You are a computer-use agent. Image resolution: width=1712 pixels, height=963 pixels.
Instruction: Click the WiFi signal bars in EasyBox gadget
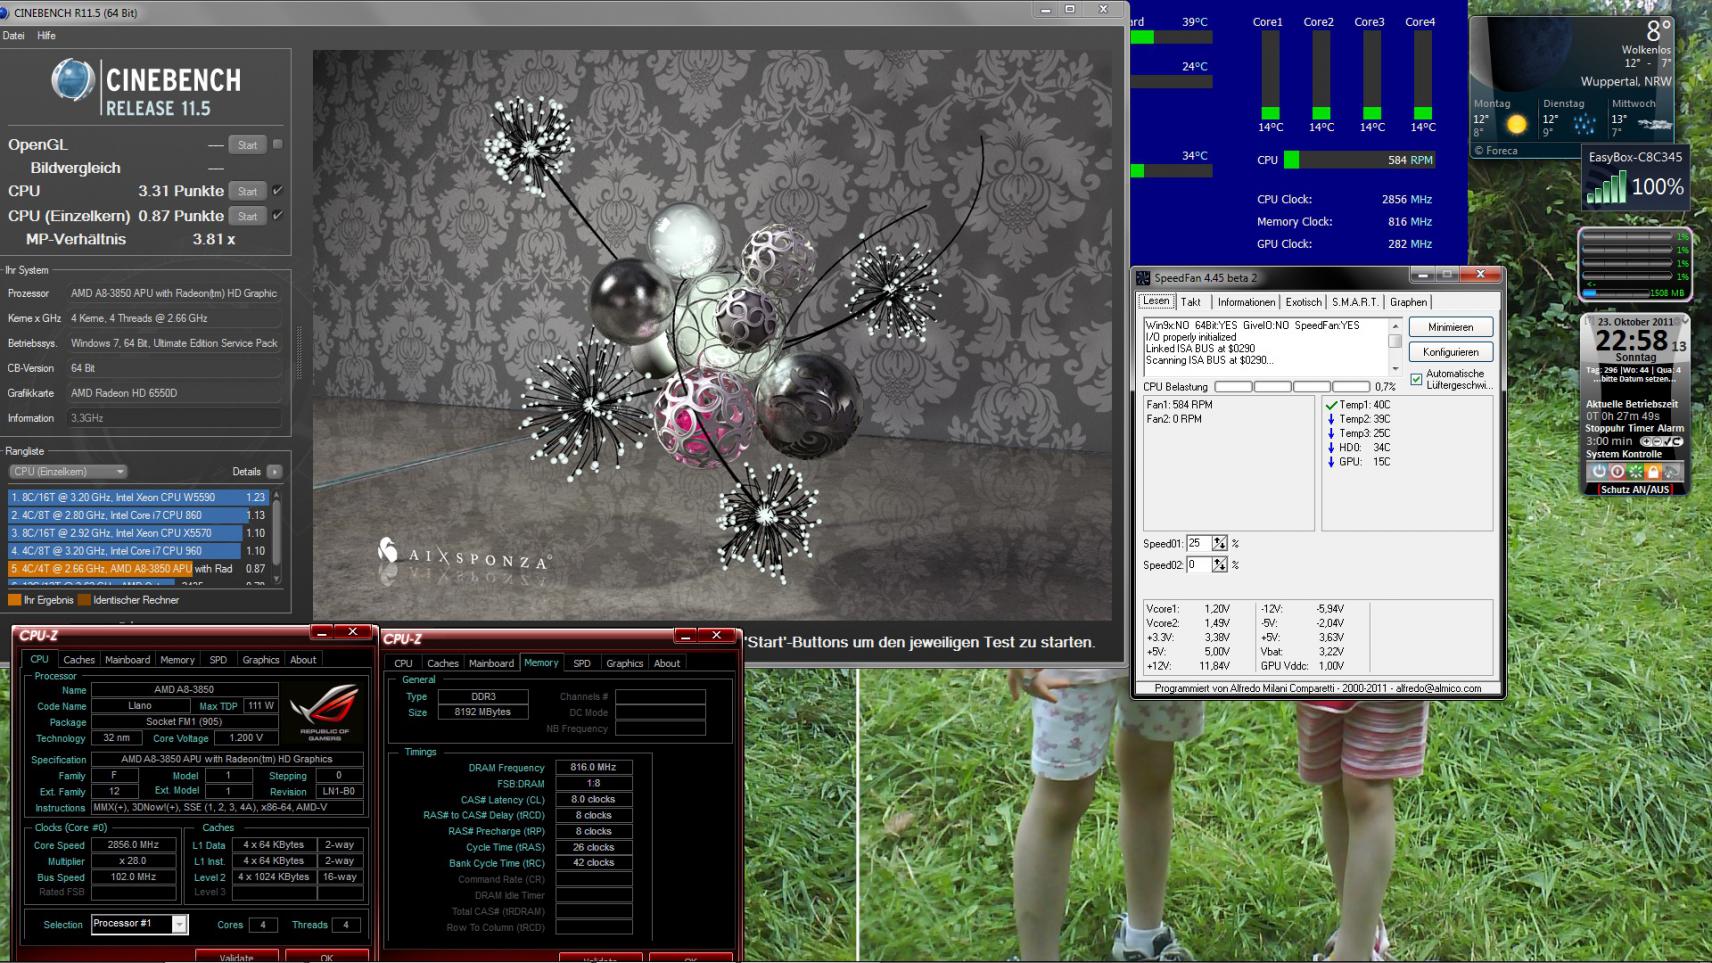(1606, 187)
